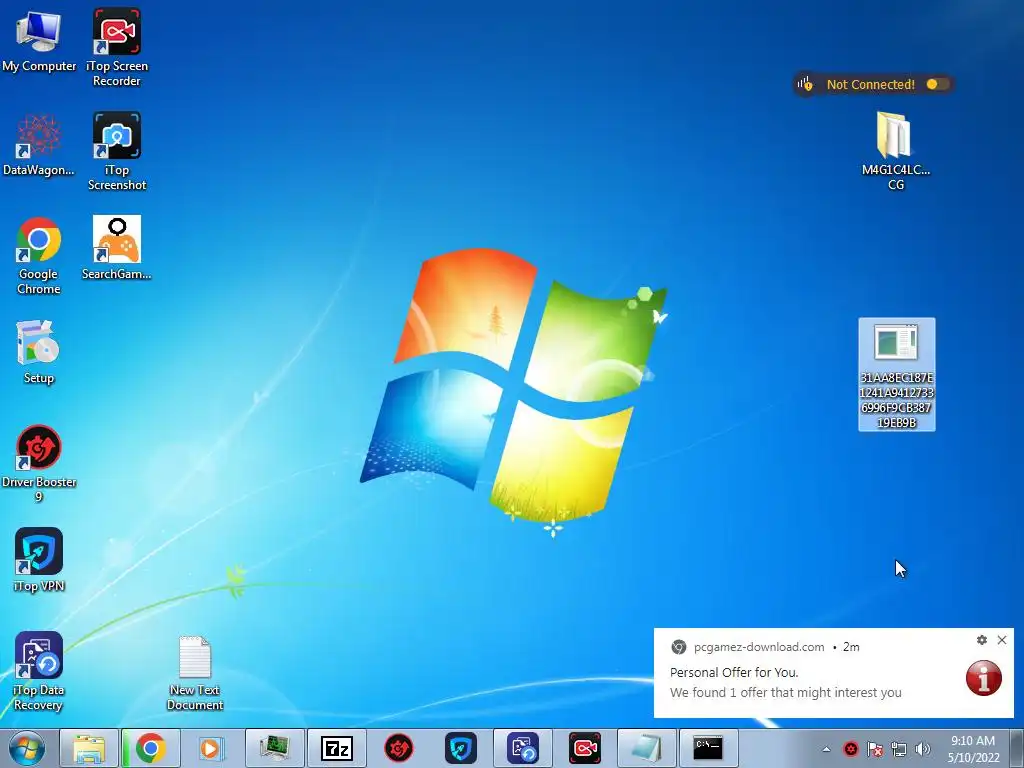Click the red info icon in notification
This screenshot has height=768, width=1024.
[984, 677]
